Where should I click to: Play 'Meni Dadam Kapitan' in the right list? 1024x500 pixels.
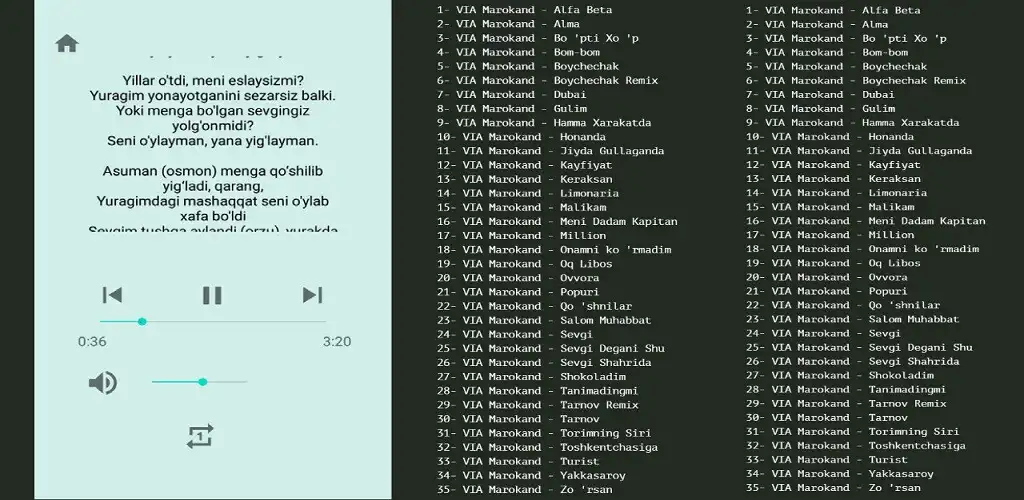[865, 221]
